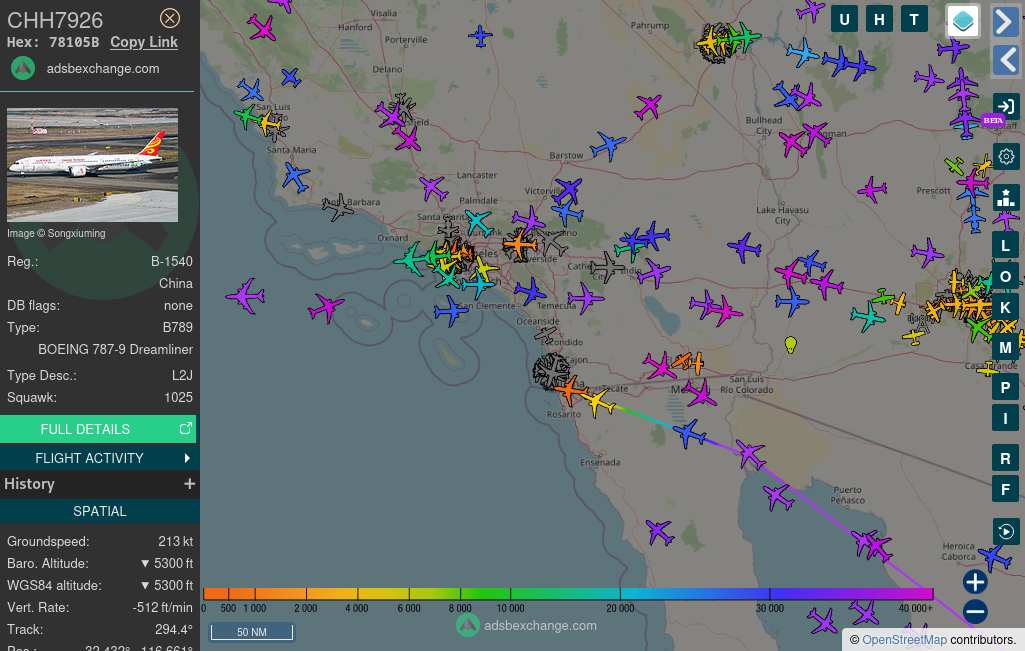
Task: Open the Hainan 787 aircraft photo
Action: [x=92, y=165]
